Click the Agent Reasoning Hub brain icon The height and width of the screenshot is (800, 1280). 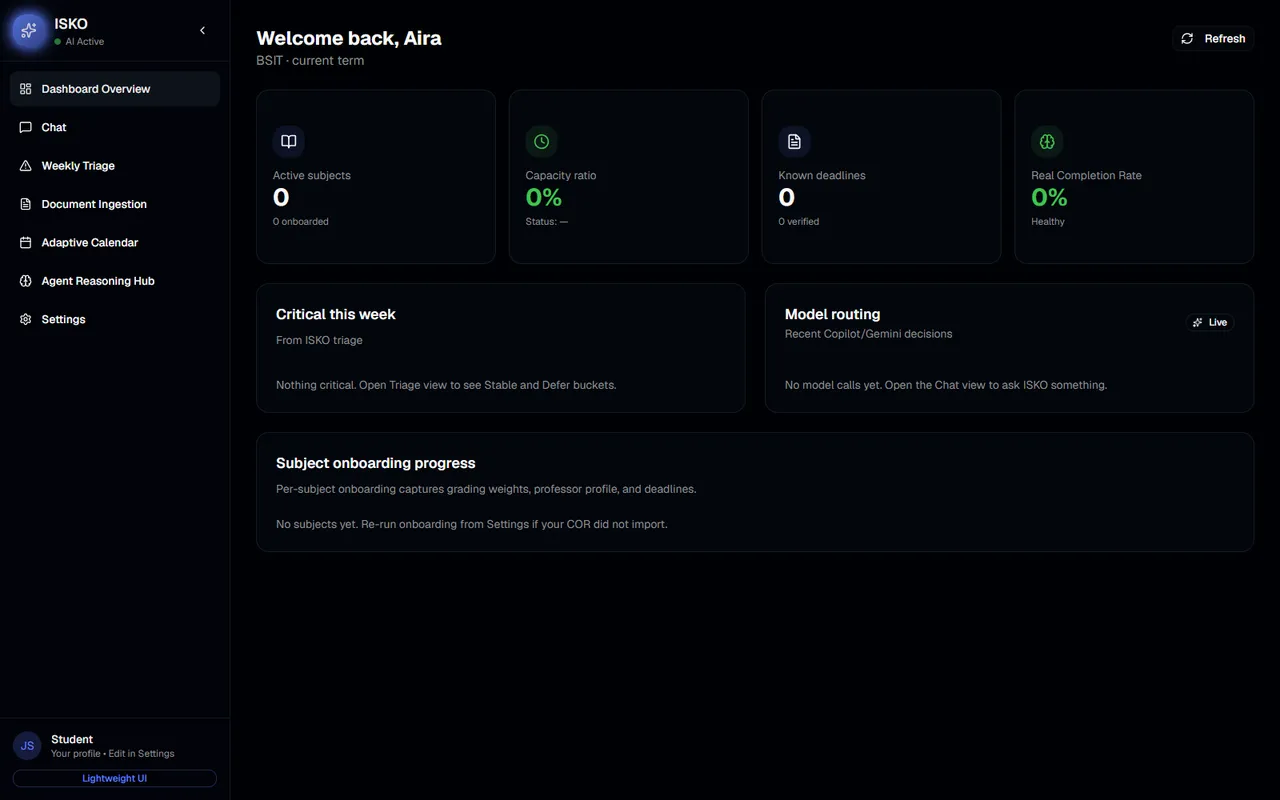(x=26, y=281)
